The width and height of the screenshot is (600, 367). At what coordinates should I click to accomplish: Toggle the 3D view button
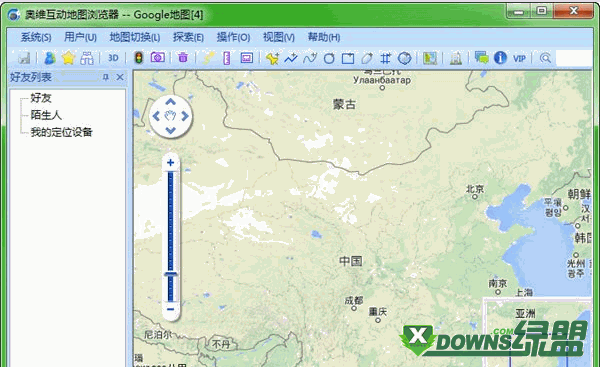pos(113,58)
